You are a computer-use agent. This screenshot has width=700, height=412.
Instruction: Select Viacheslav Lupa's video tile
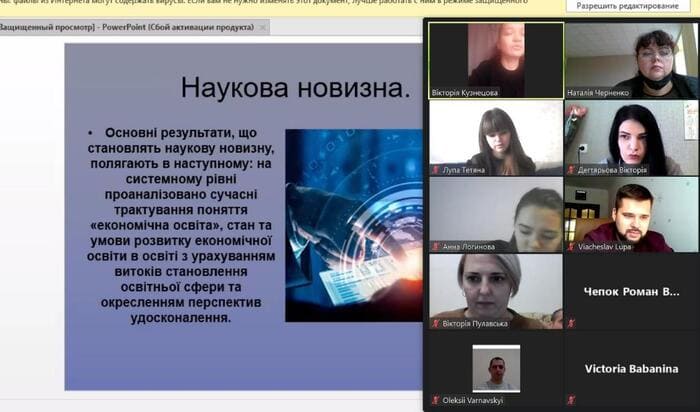coord(631,215)
